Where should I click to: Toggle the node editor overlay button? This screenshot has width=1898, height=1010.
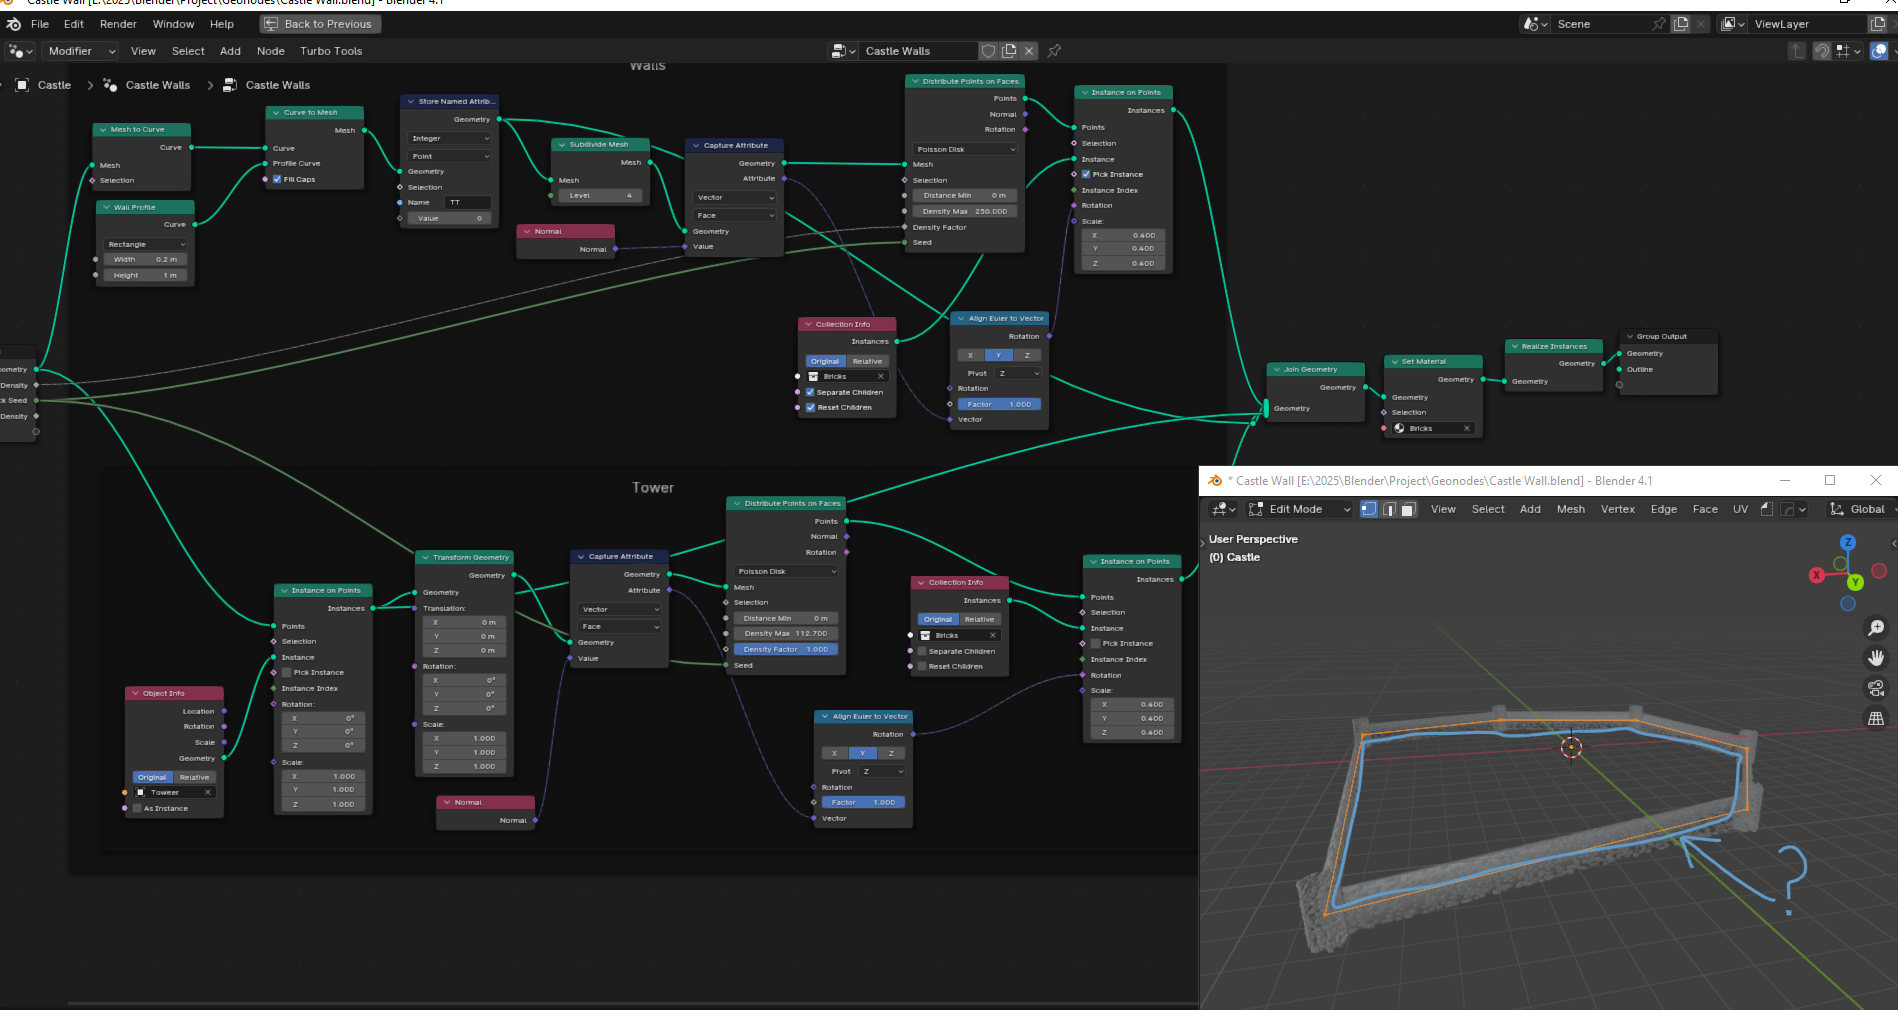(x=1879, y=51)
